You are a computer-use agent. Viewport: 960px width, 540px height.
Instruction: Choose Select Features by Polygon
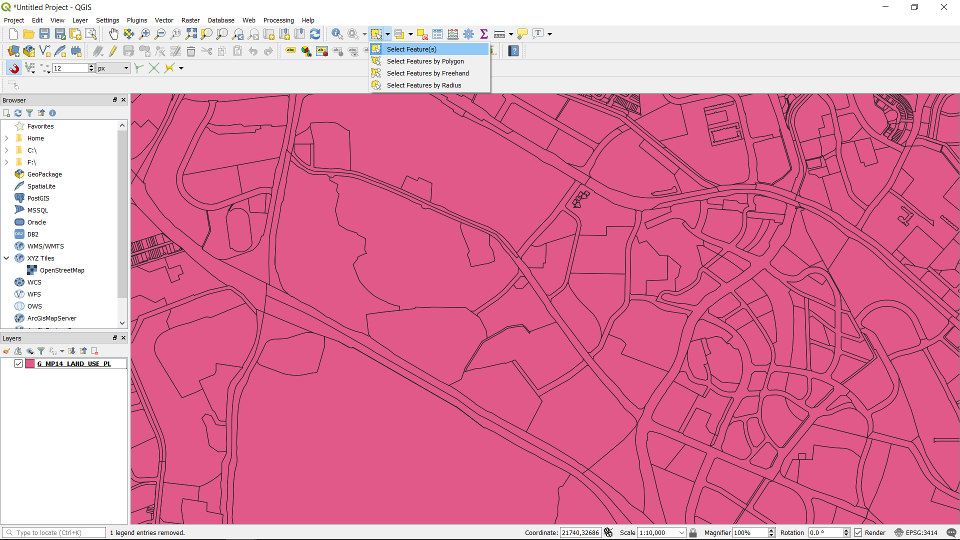(425, 61)
